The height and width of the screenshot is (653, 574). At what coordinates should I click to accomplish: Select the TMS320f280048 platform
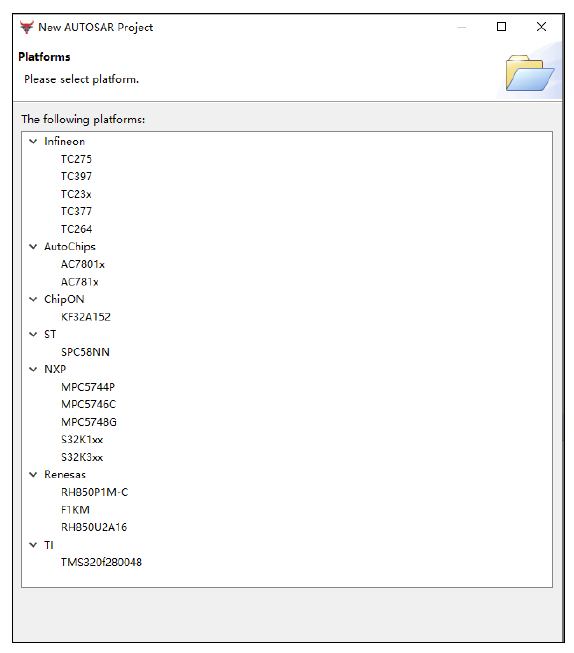point(101,562)
